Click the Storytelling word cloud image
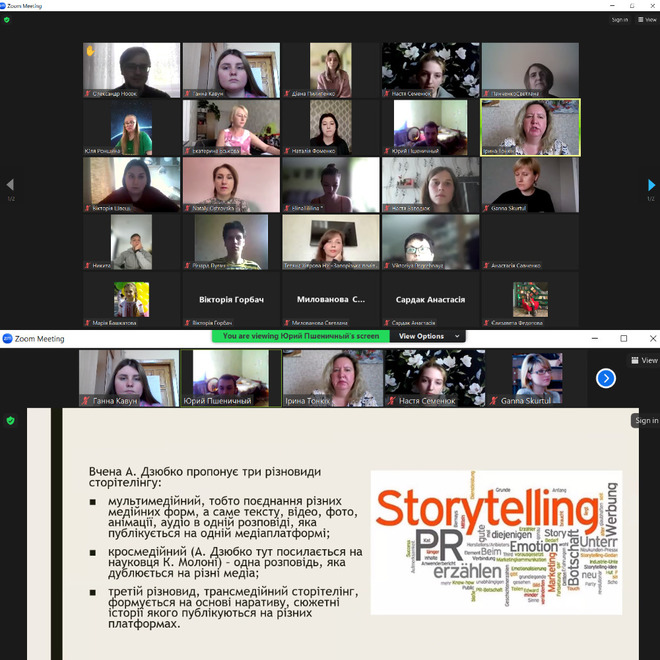 coord(496,541)
